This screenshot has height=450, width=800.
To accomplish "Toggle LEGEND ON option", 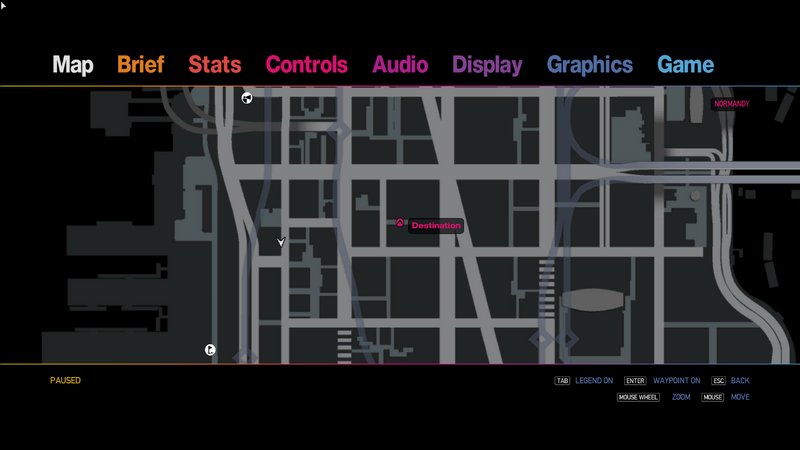I will [594, 381].
